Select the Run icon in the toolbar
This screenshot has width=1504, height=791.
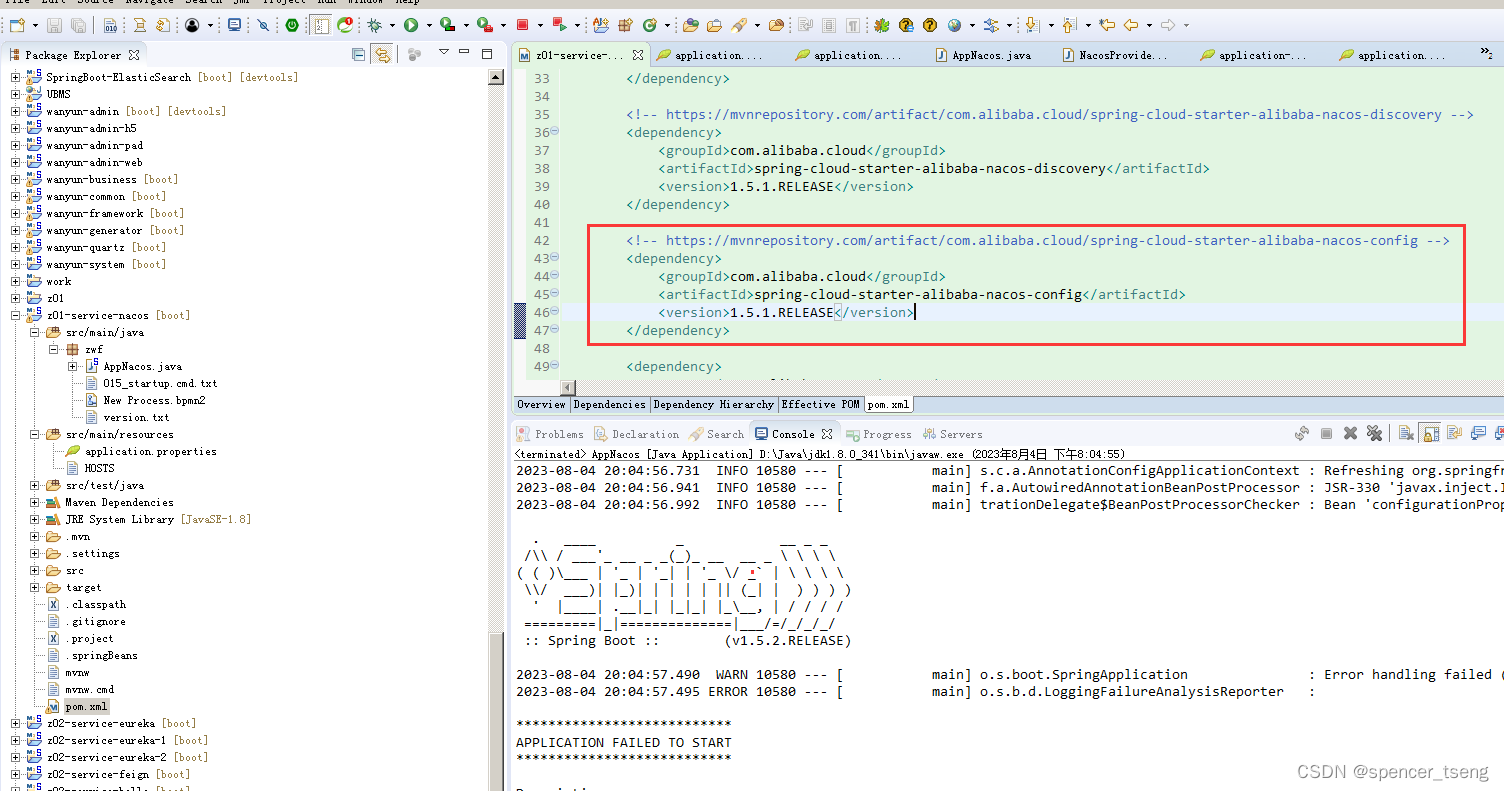(x=412, y=24)
